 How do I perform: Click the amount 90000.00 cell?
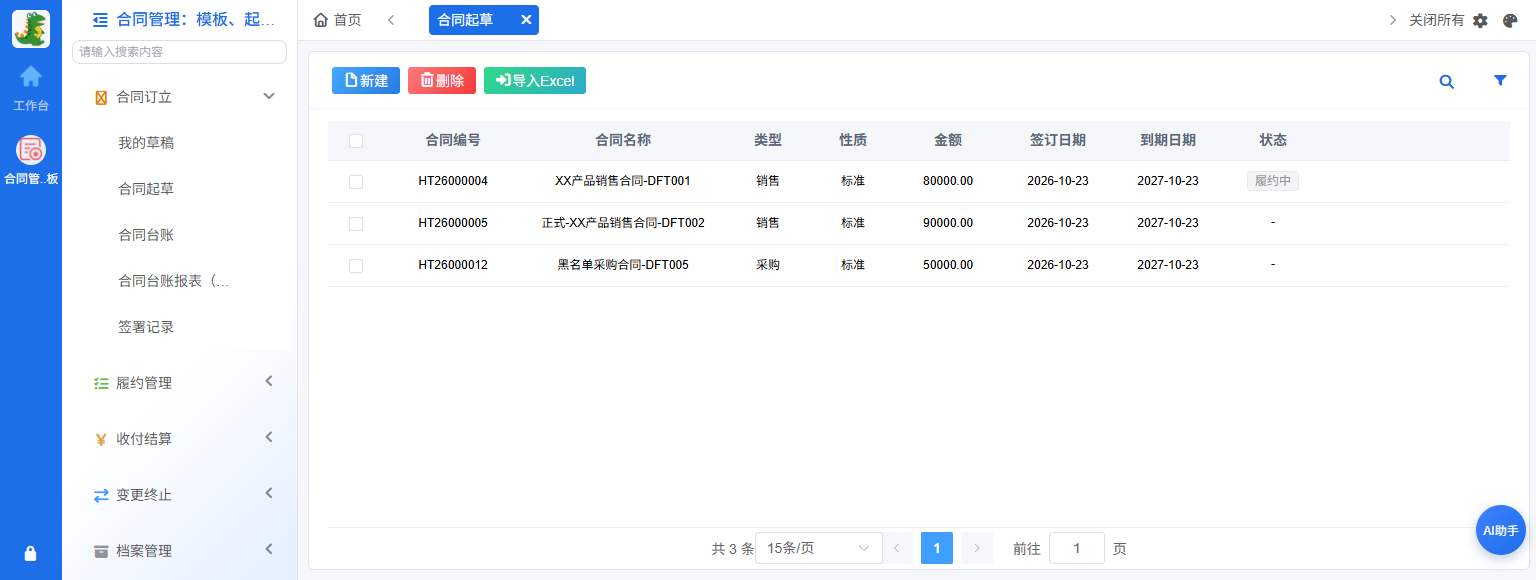tap(948, 223)
